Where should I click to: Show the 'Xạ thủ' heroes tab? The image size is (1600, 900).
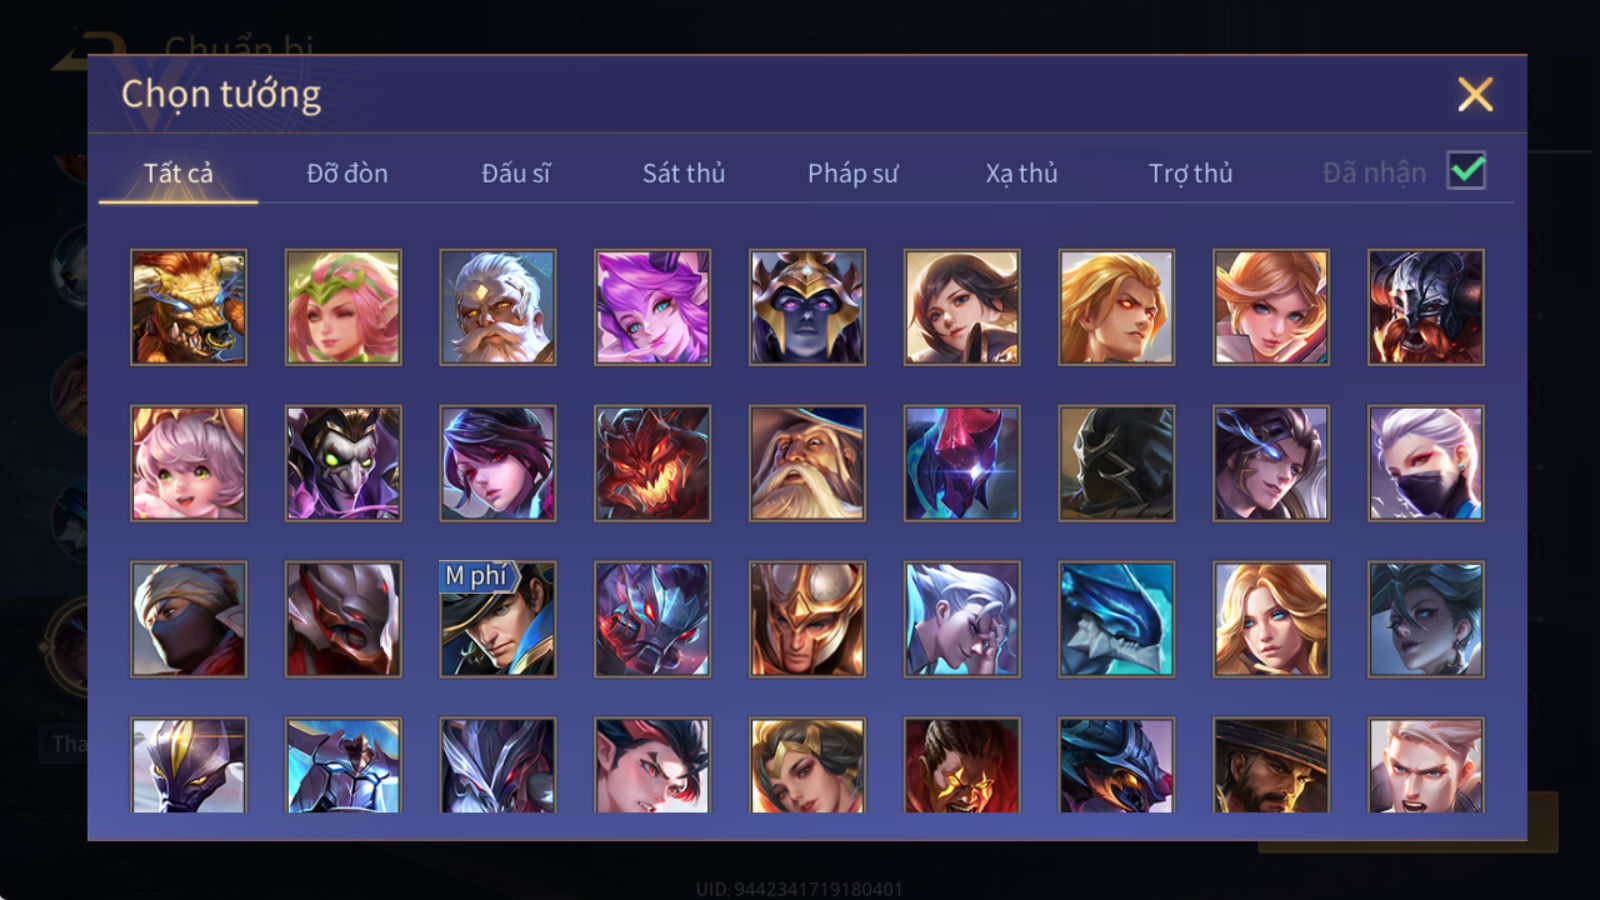(1022, 173)
